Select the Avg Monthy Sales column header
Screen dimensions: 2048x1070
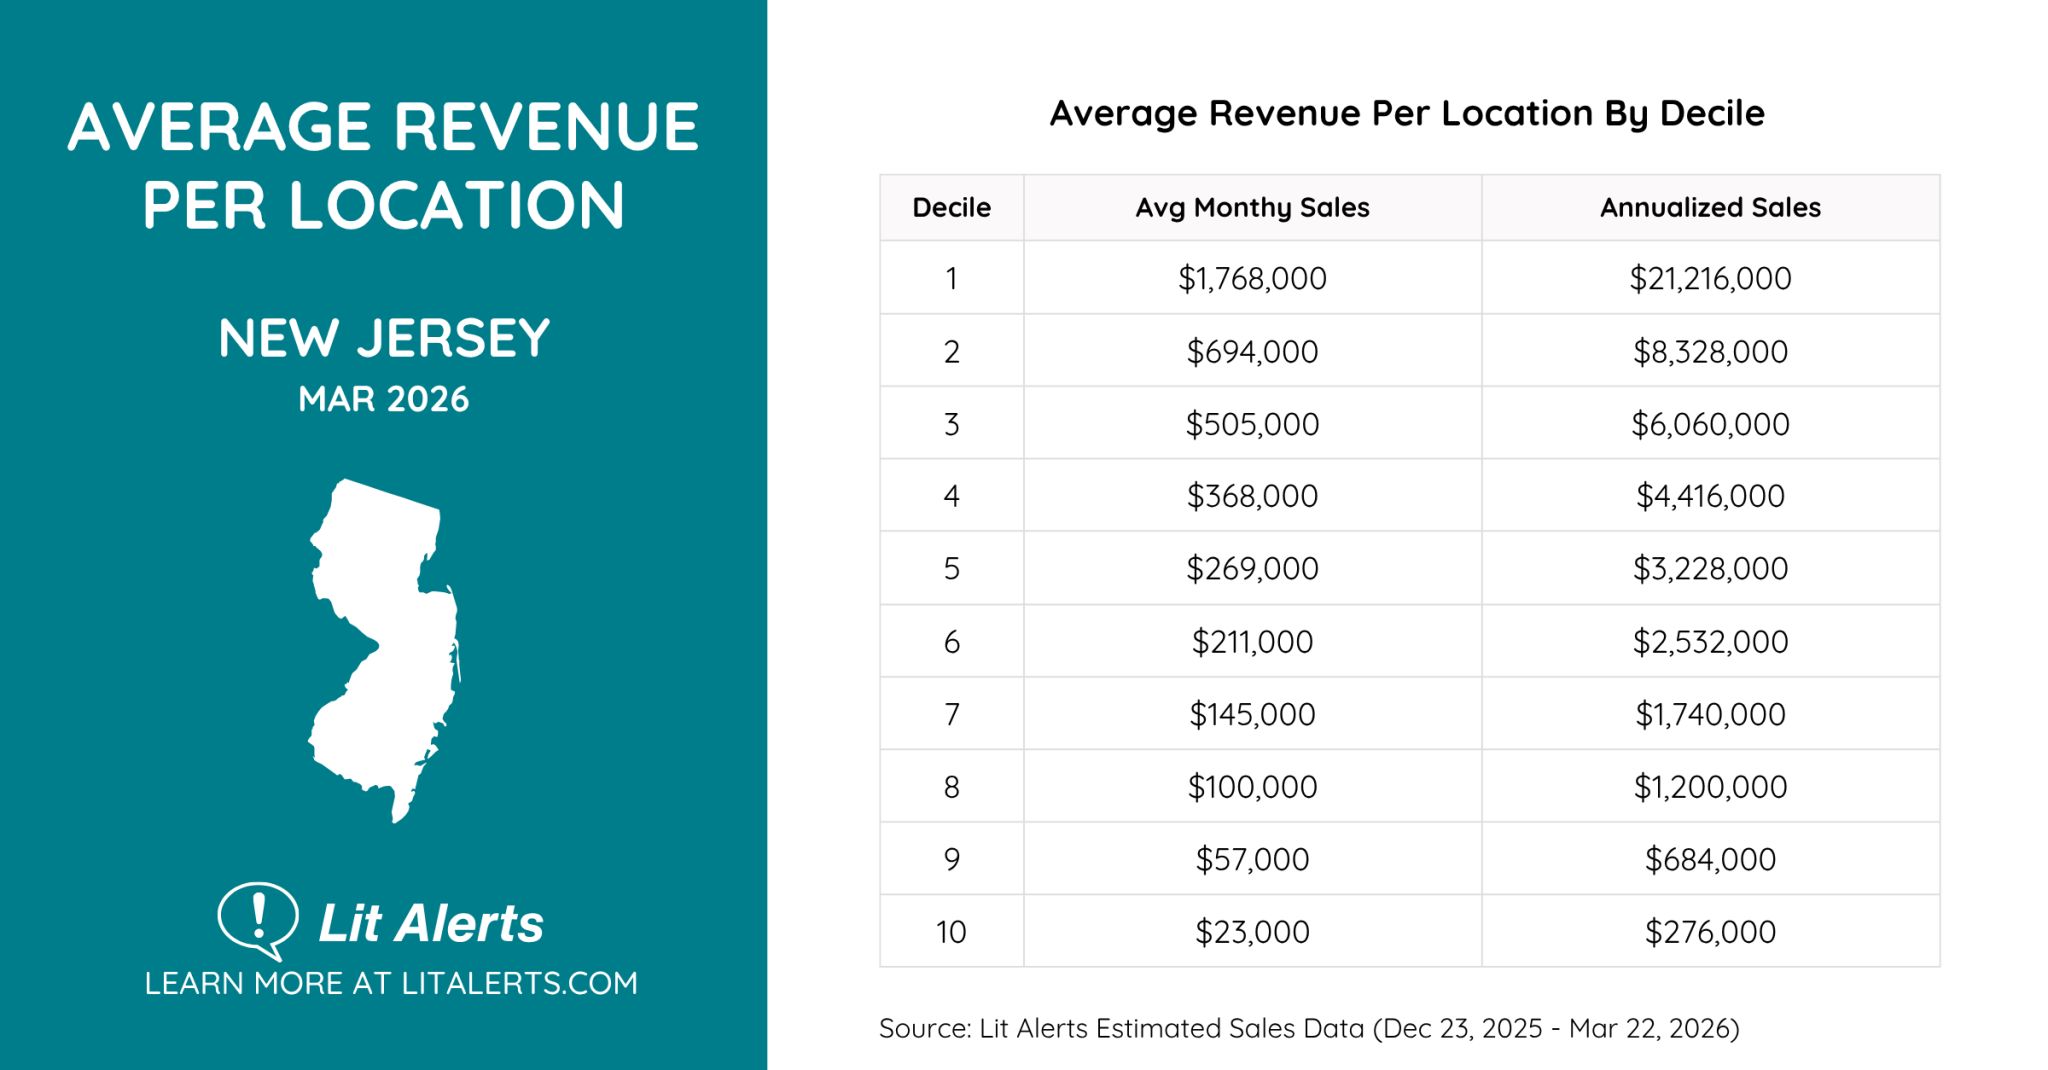[x=1251, y=207]
